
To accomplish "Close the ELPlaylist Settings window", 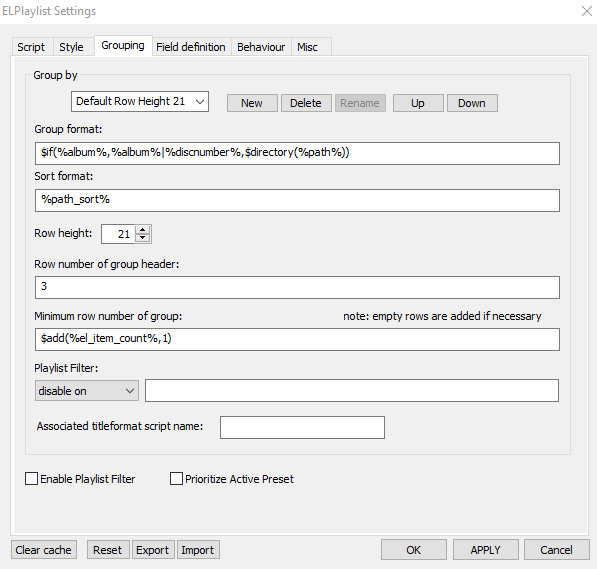I will click(x=587, y=11).
